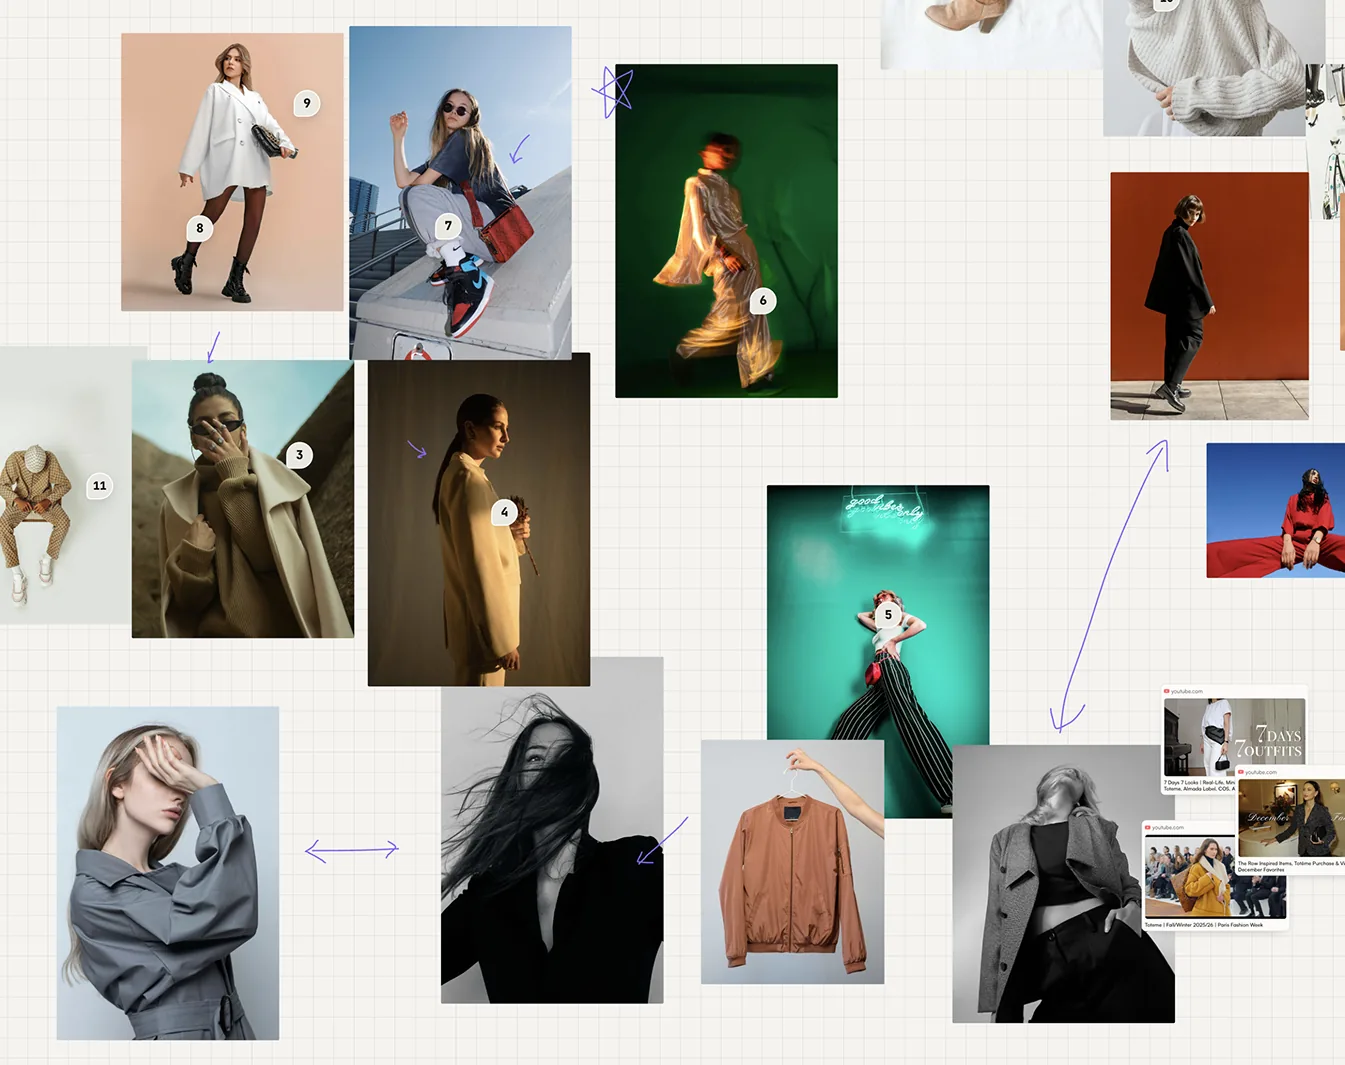1345x1065 pixels.
Task: Select the grey trench coat portrait
Action: pyautogui.click(x=168, y=873)
